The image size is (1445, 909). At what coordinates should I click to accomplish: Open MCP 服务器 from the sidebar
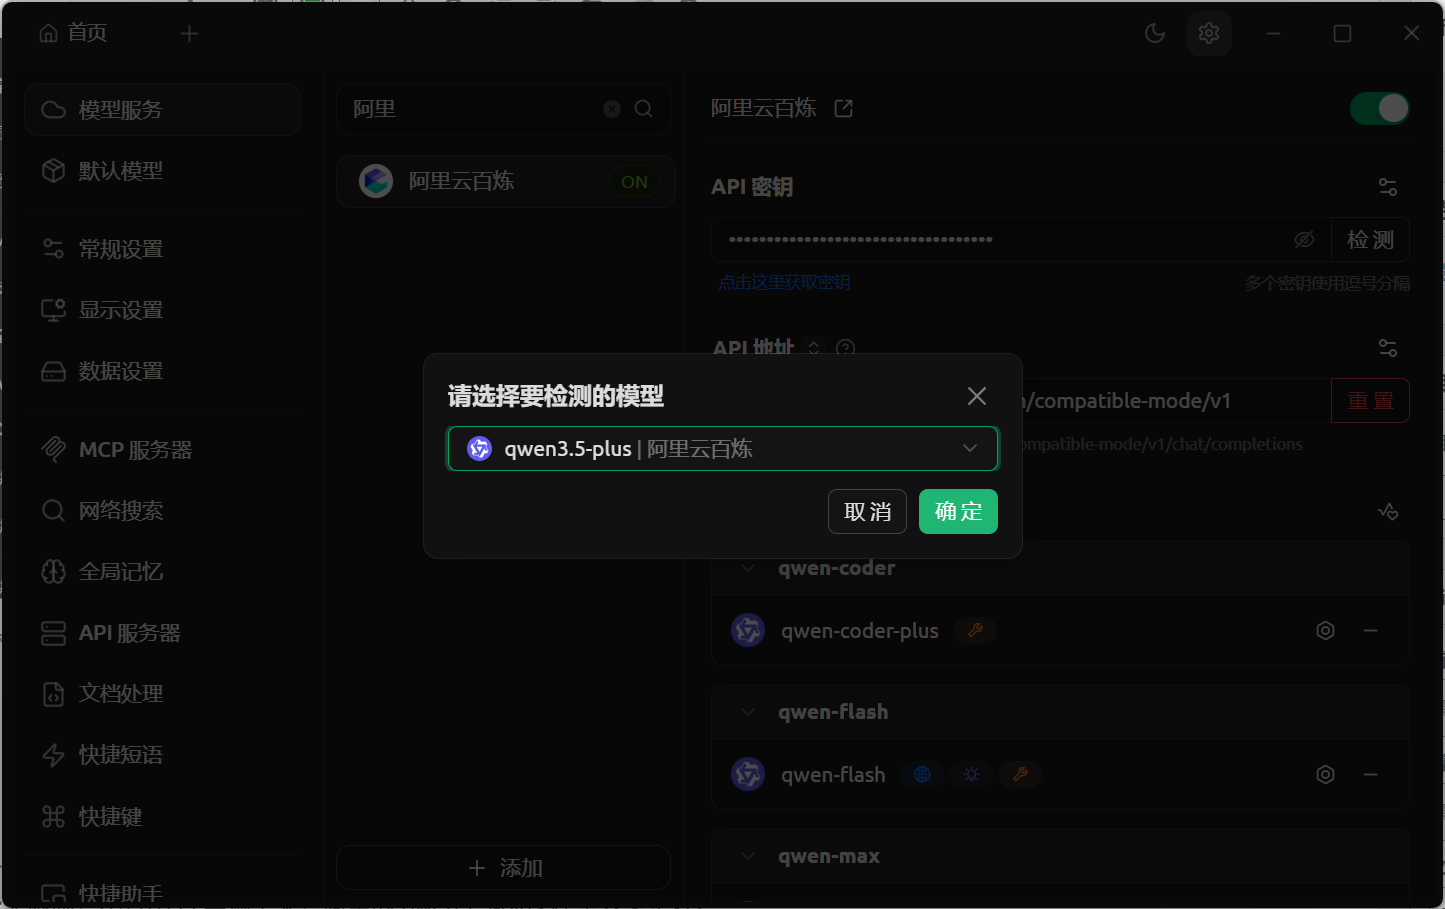(135, 449)
